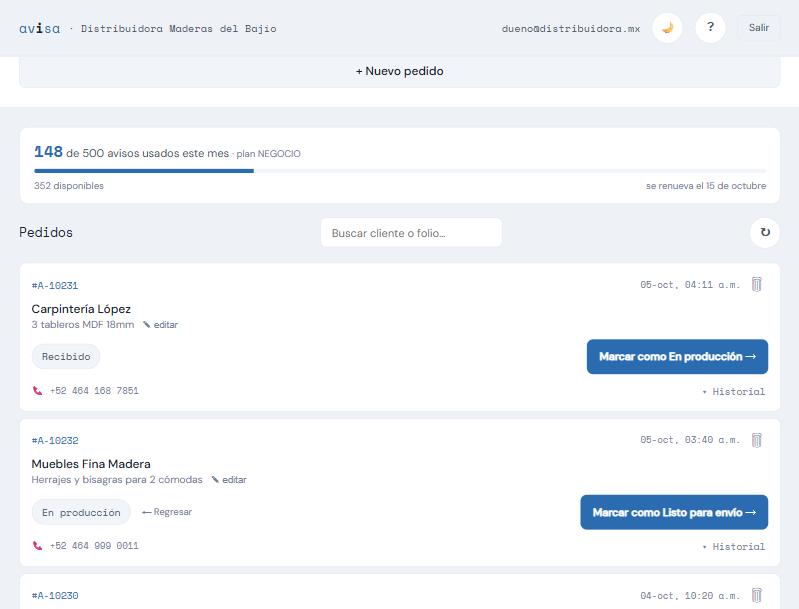Toggle dark mode with the moon icon
Image resolution: width=799 pixels, height=609 pixels.
667,28
